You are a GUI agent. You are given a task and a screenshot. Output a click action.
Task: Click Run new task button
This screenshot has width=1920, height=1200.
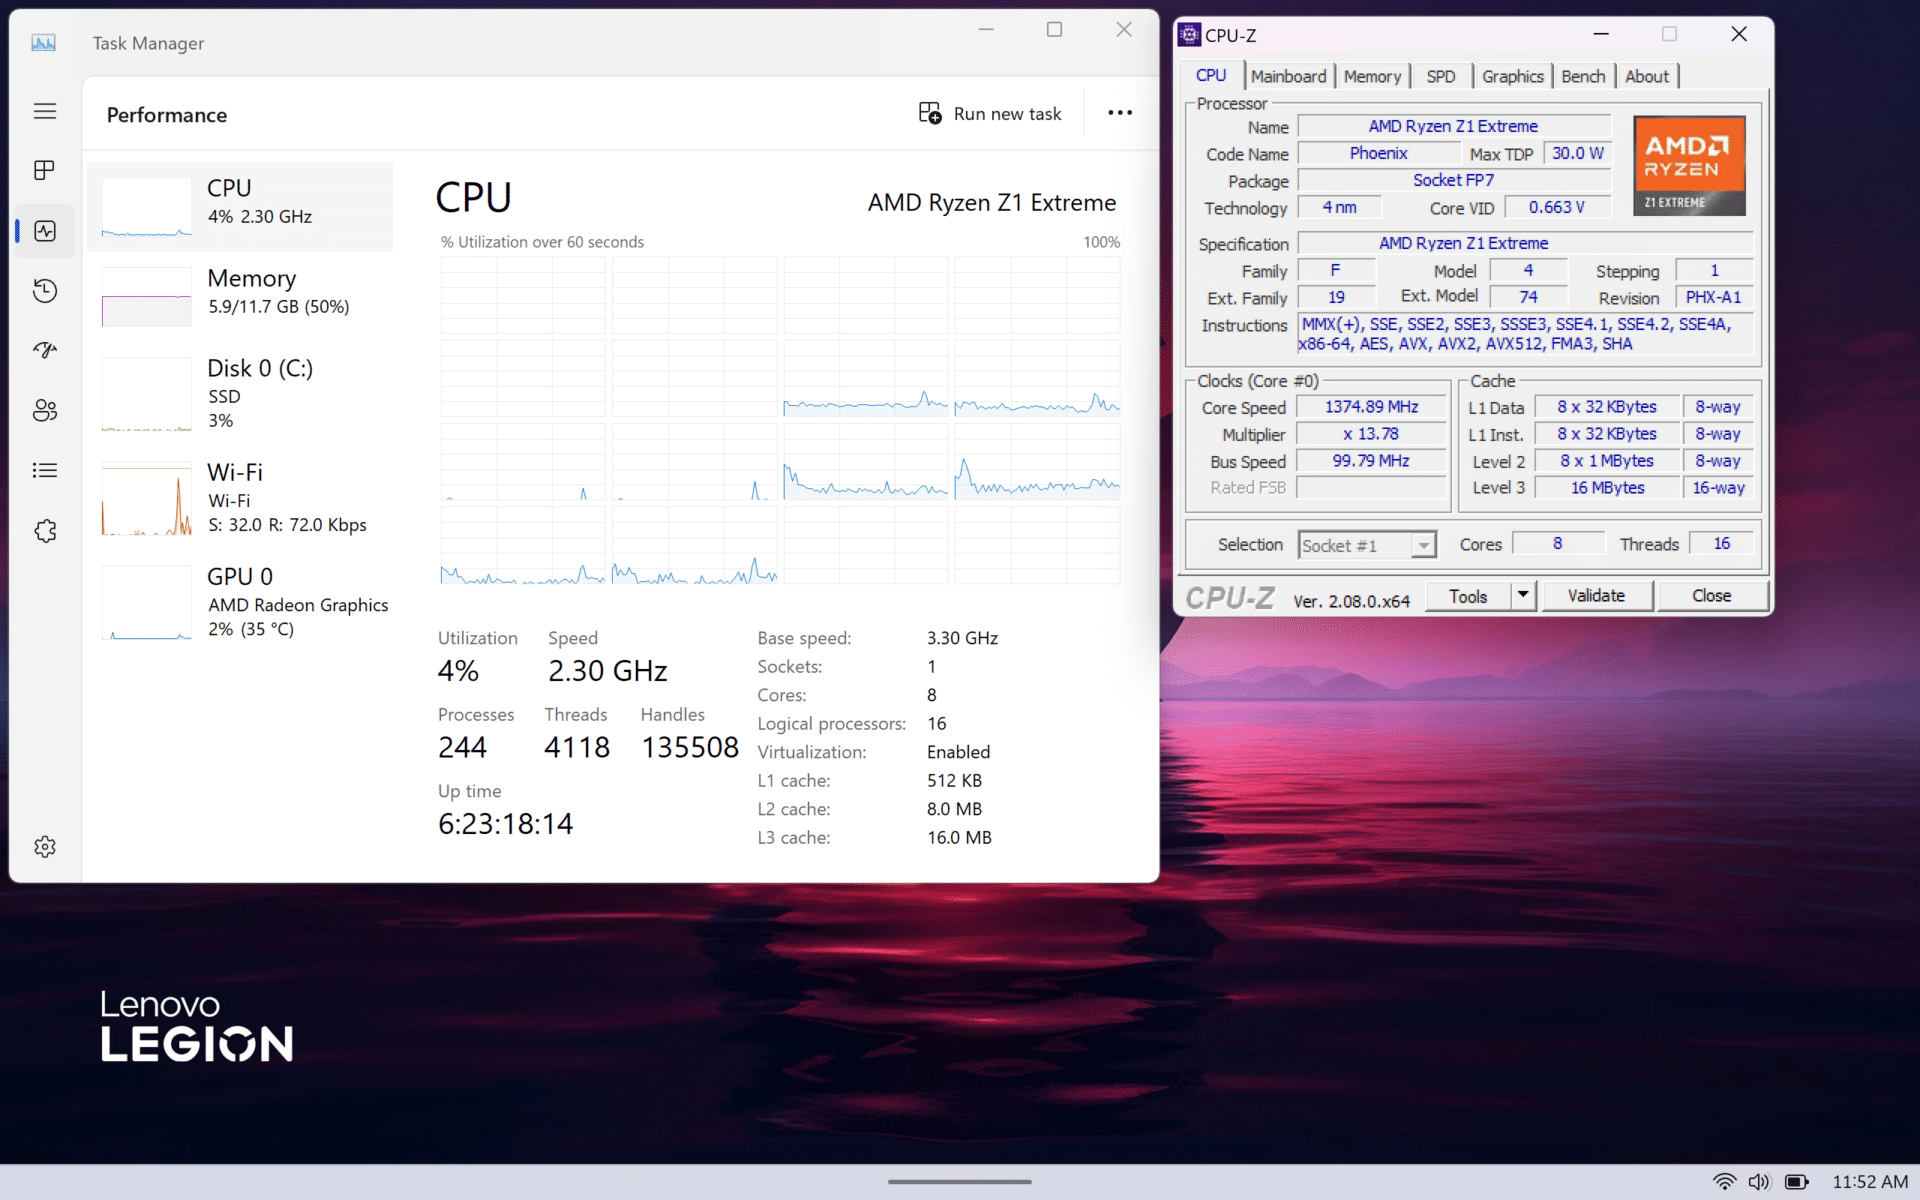pyautogui.click(x=990, y=114)
